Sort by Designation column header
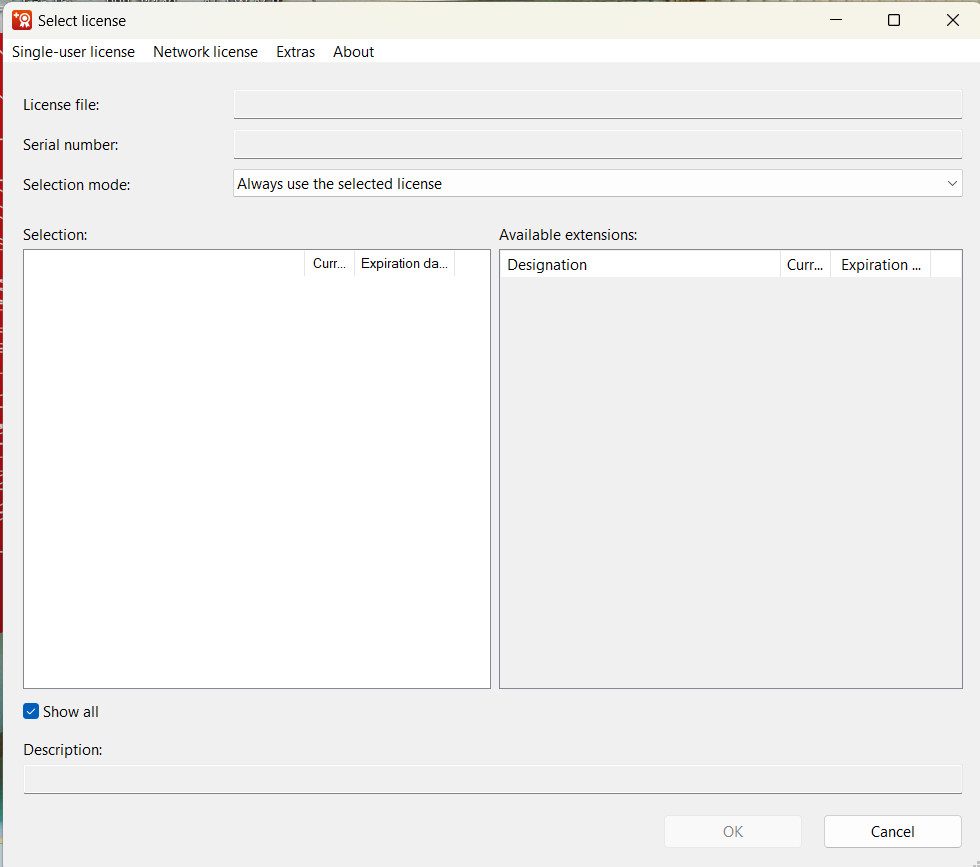The width and height of the screenshot is (980, 867). pyautogui.click(x=640, y=265)
